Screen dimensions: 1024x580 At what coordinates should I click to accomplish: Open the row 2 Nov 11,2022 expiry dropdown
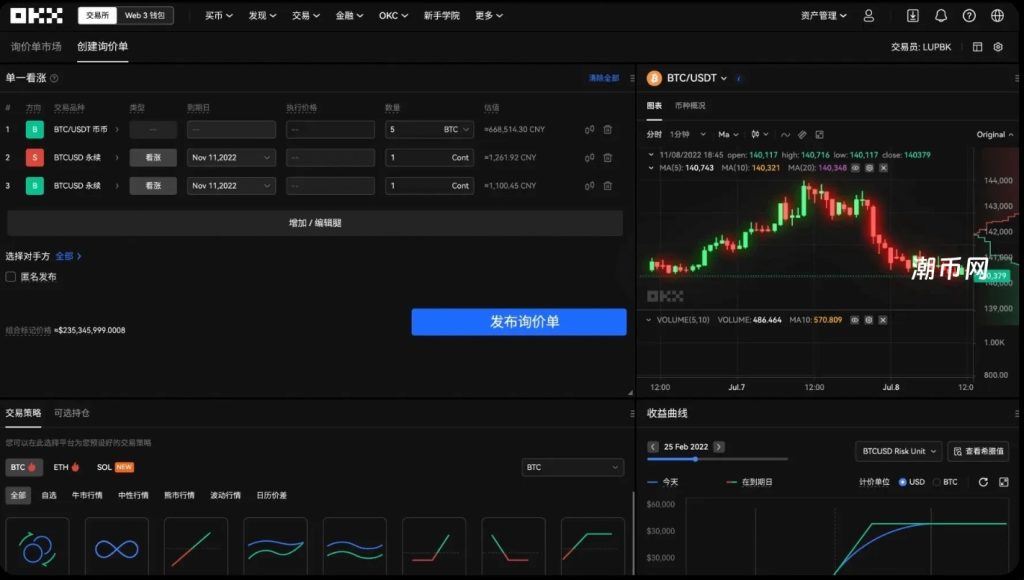click(230, 158)
